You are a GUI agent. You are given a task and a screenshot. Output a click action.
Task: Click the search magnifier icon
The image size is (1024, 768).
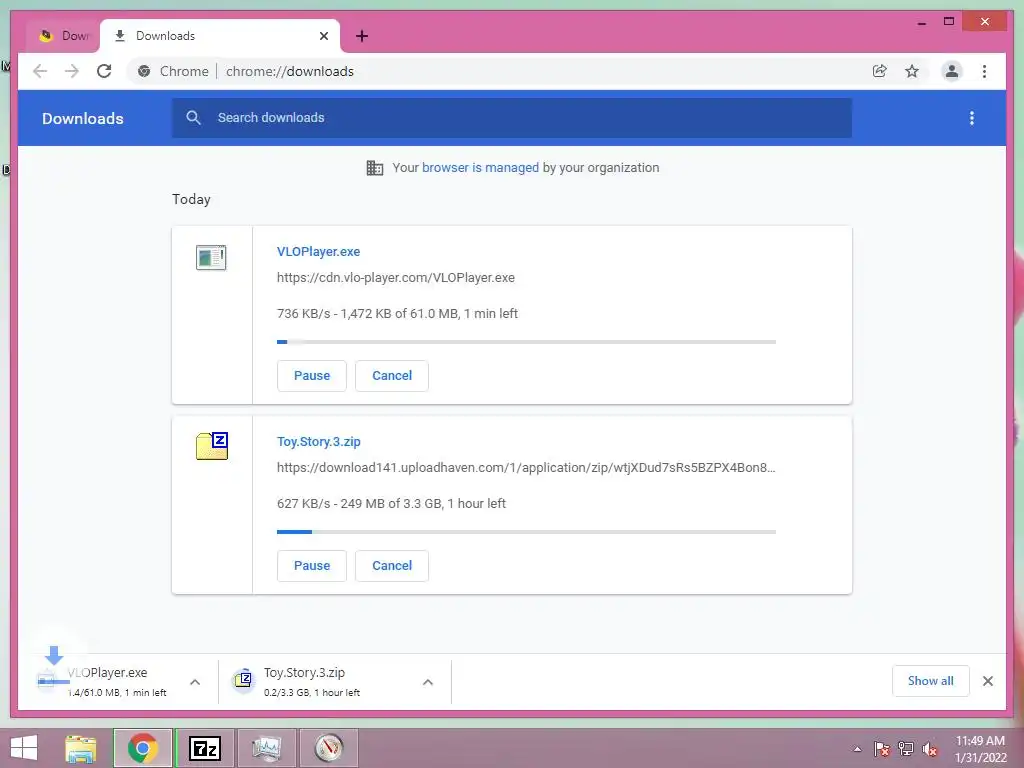(x=193, y=118)
